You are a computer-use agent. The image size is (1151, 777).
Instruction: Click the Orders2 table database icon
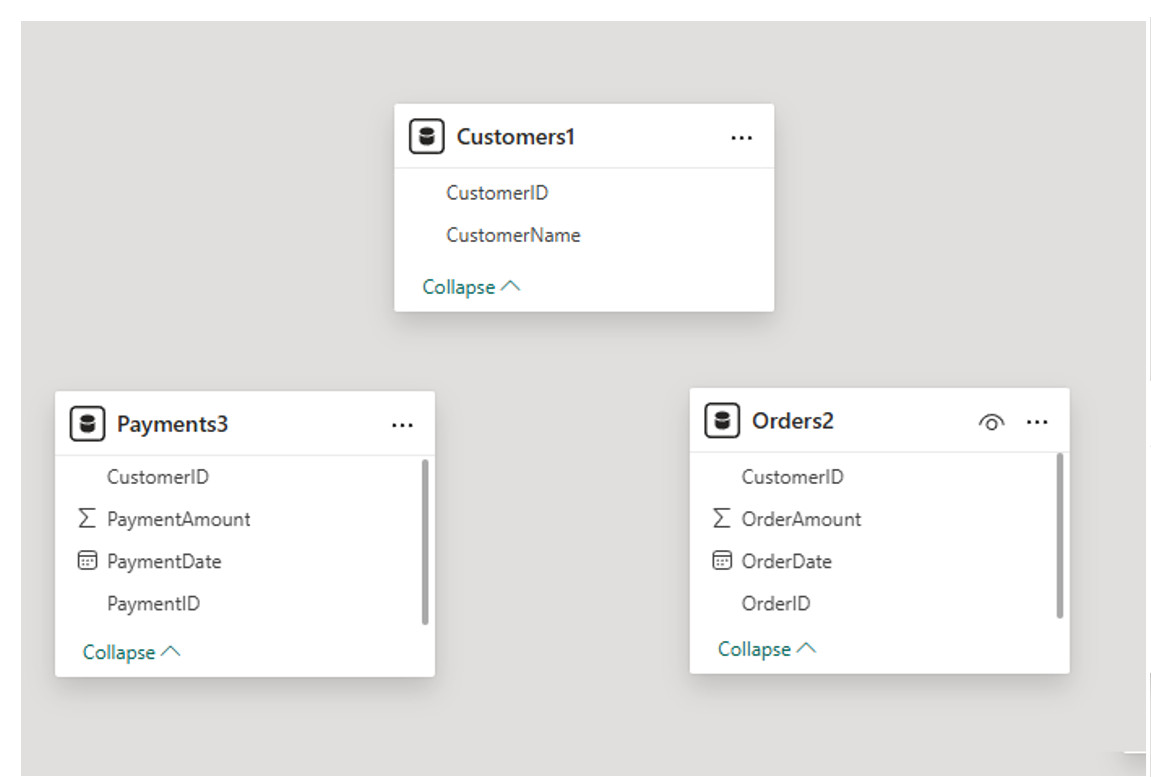click(722, 421)
